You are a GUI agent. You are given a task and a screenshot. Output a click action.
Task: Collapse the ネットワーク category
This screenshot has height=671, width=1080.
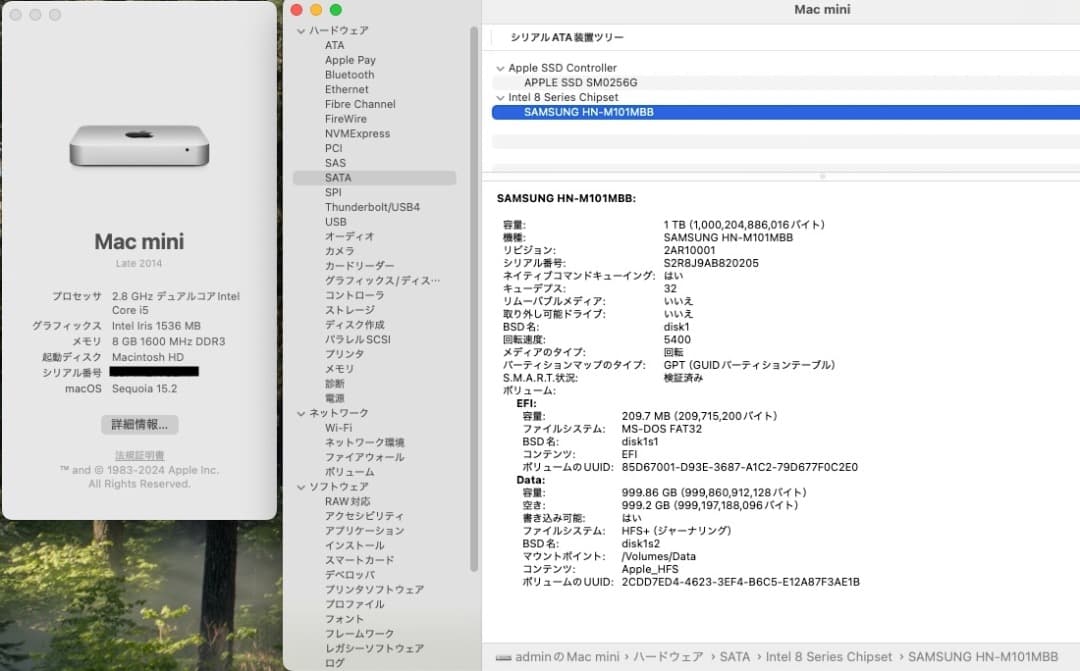click(300, 412)
